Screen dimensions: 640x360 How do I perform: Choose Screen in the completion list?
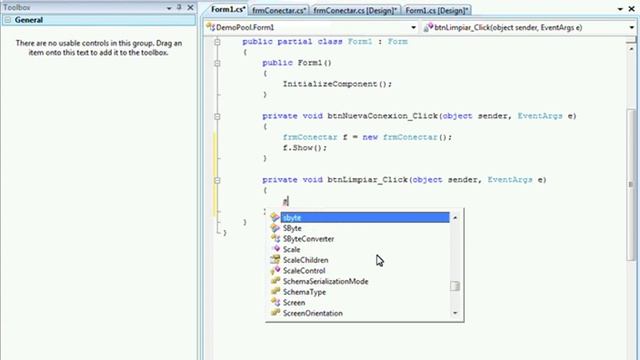coord(294,302)
